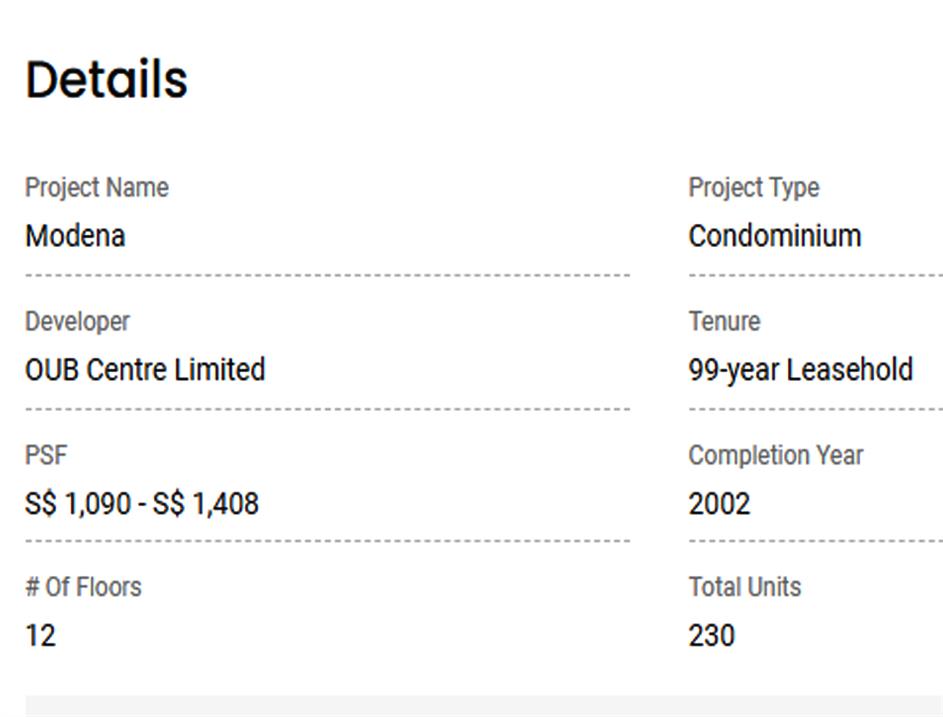Screen dimensions: 943x717
Task: Select the Condominium project type value
Action: [x=774, y=236]
